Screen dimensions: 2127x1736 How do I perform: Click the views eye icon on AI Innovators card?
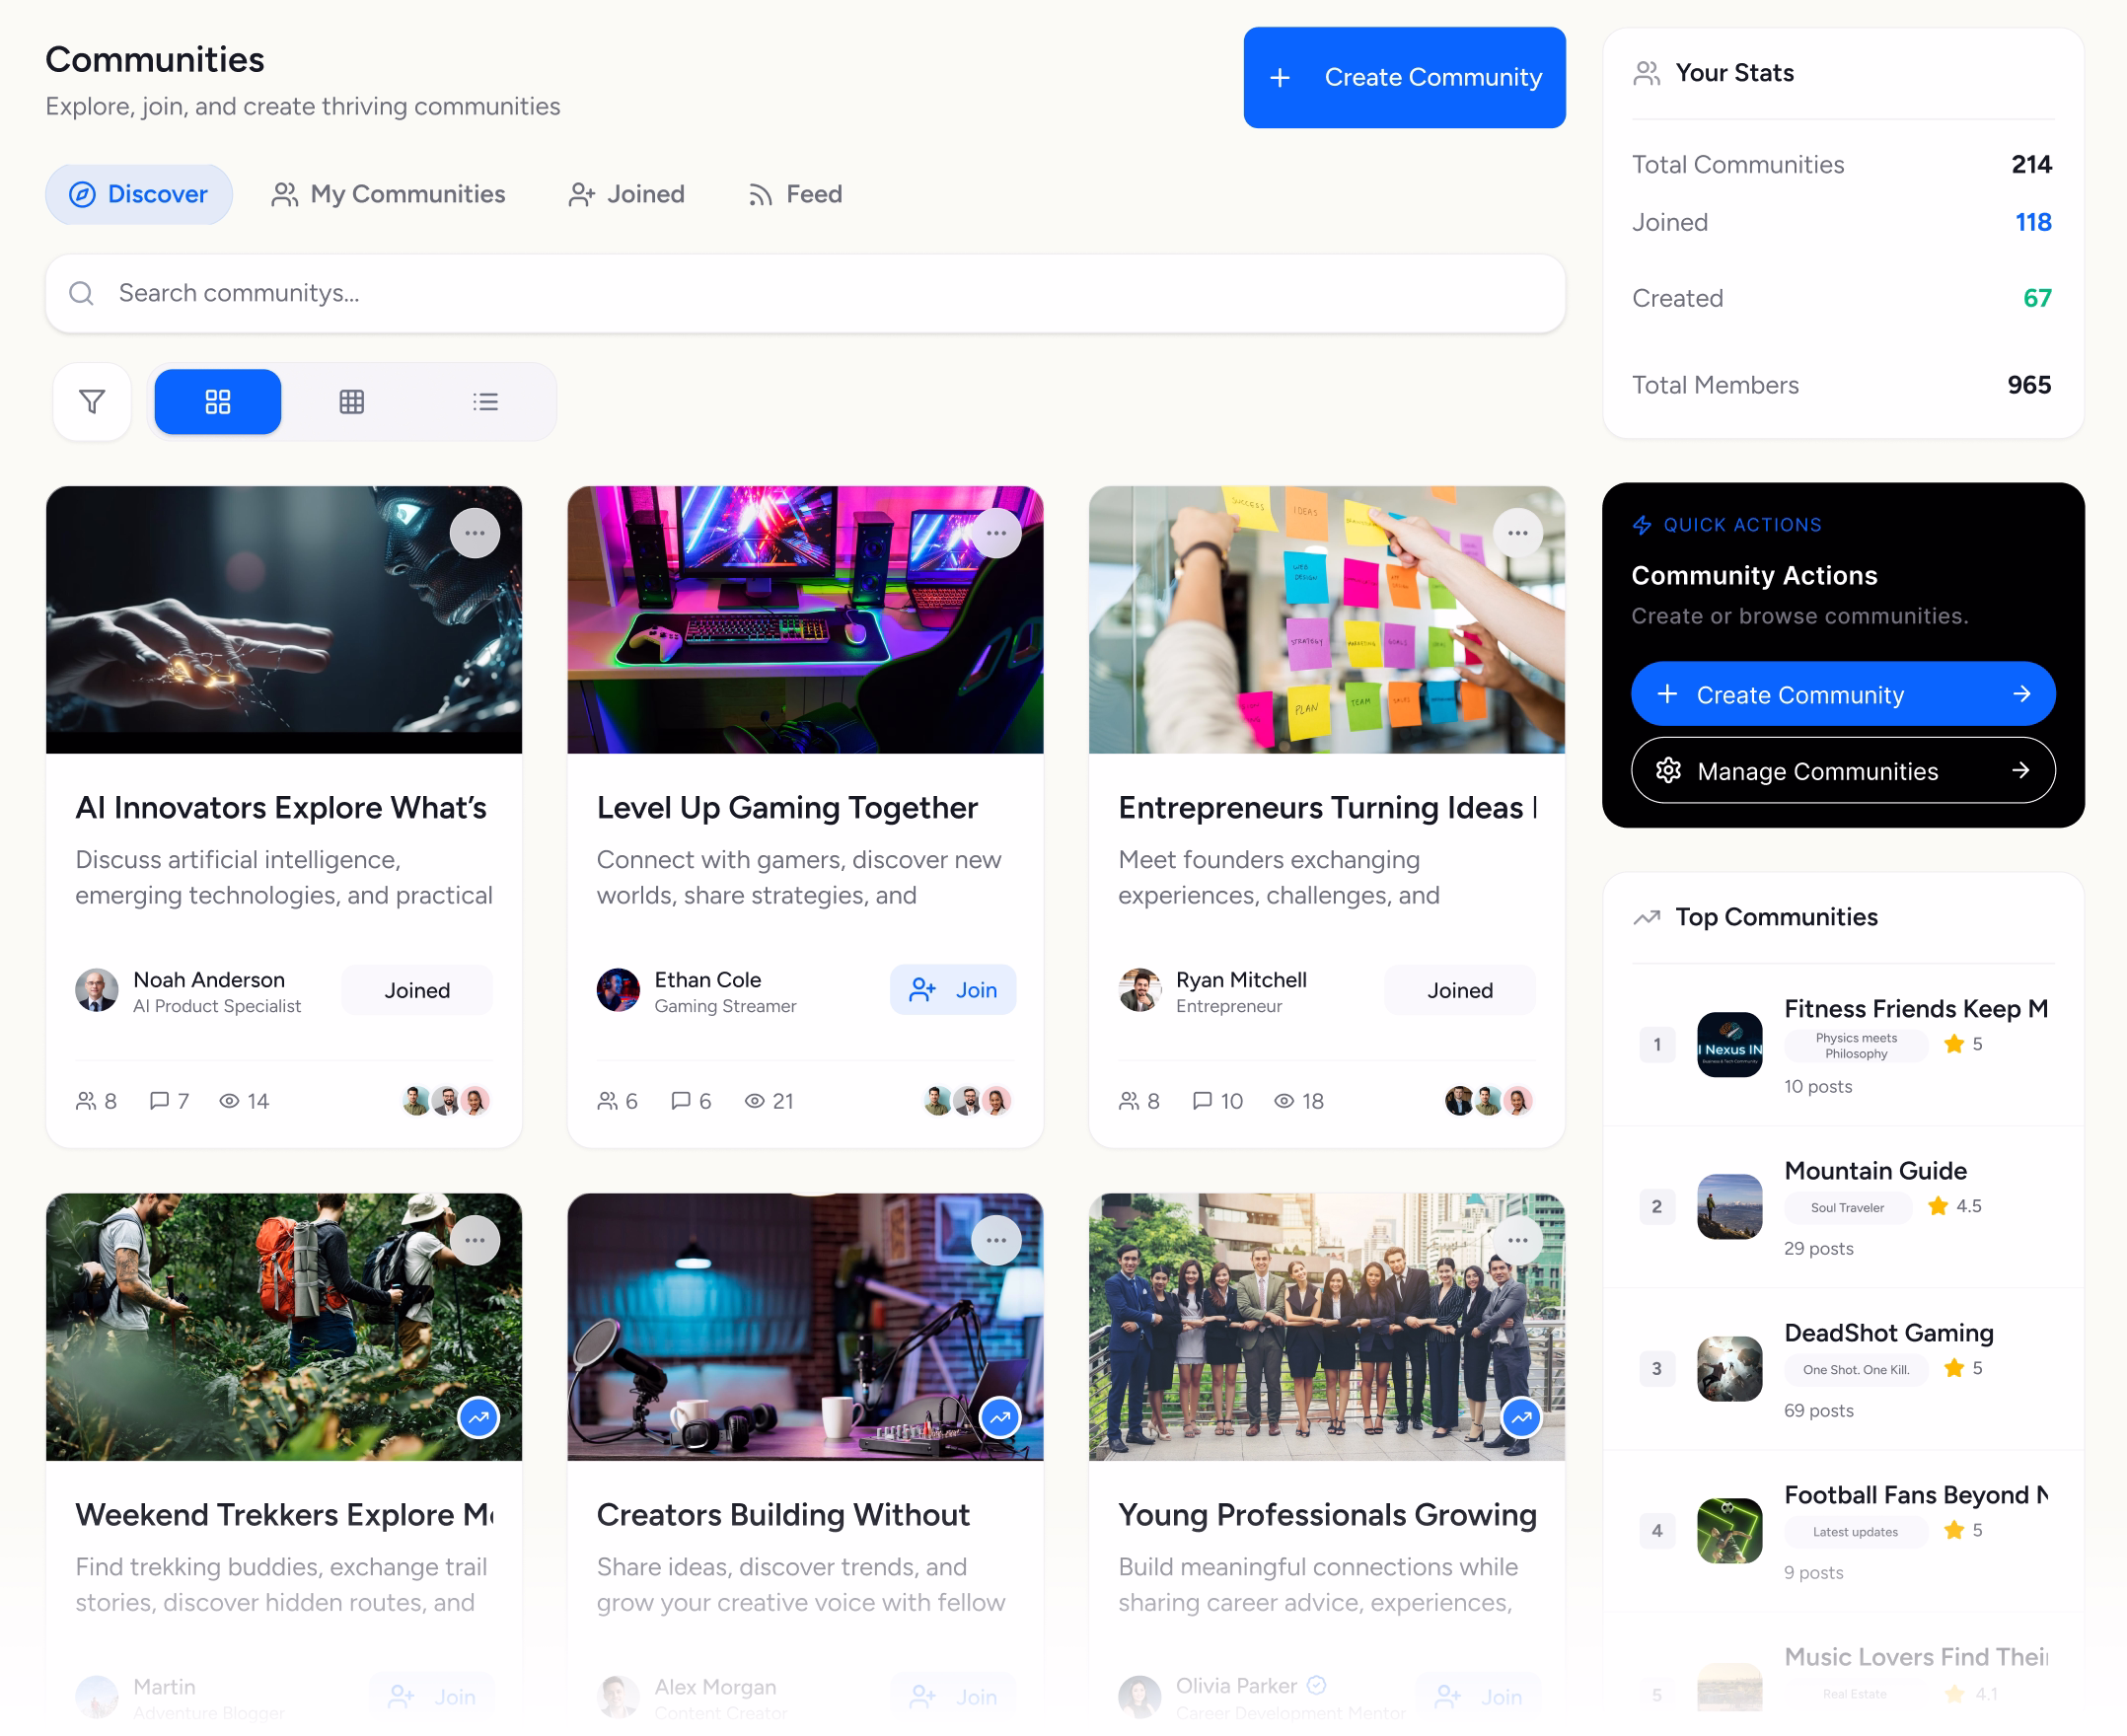[x=230, y=1101]
